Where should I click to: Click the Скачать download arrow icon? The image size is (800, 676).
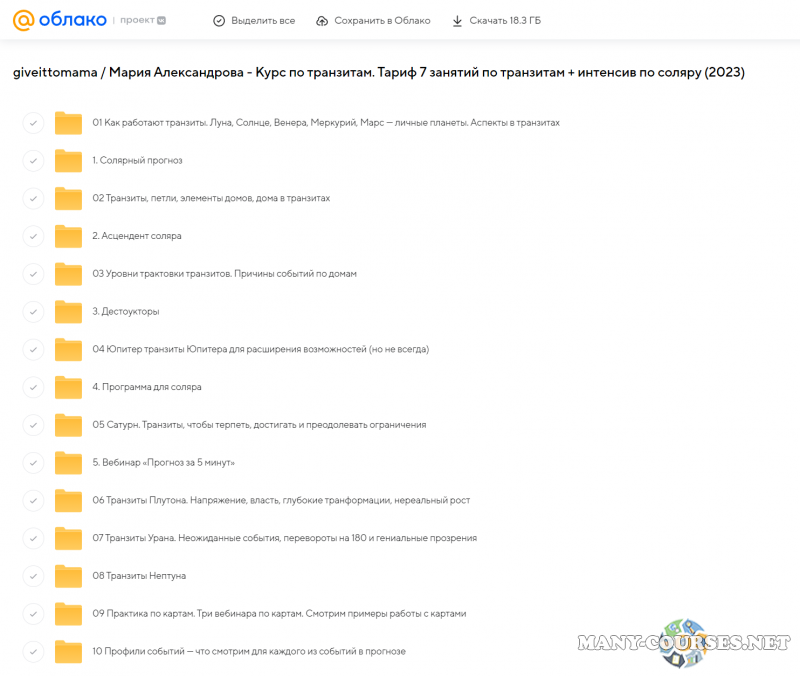point(457,21)
